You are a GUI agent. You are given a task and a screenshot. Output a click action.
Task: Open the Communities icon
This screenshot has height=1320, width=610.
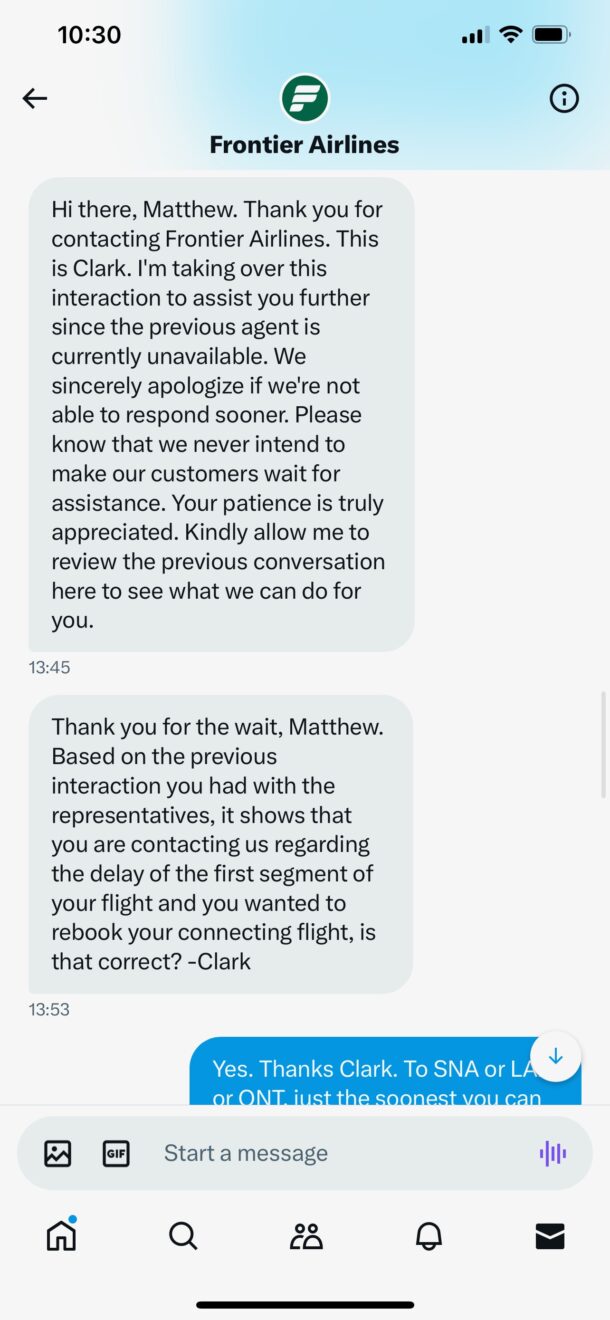[305, 1235]
